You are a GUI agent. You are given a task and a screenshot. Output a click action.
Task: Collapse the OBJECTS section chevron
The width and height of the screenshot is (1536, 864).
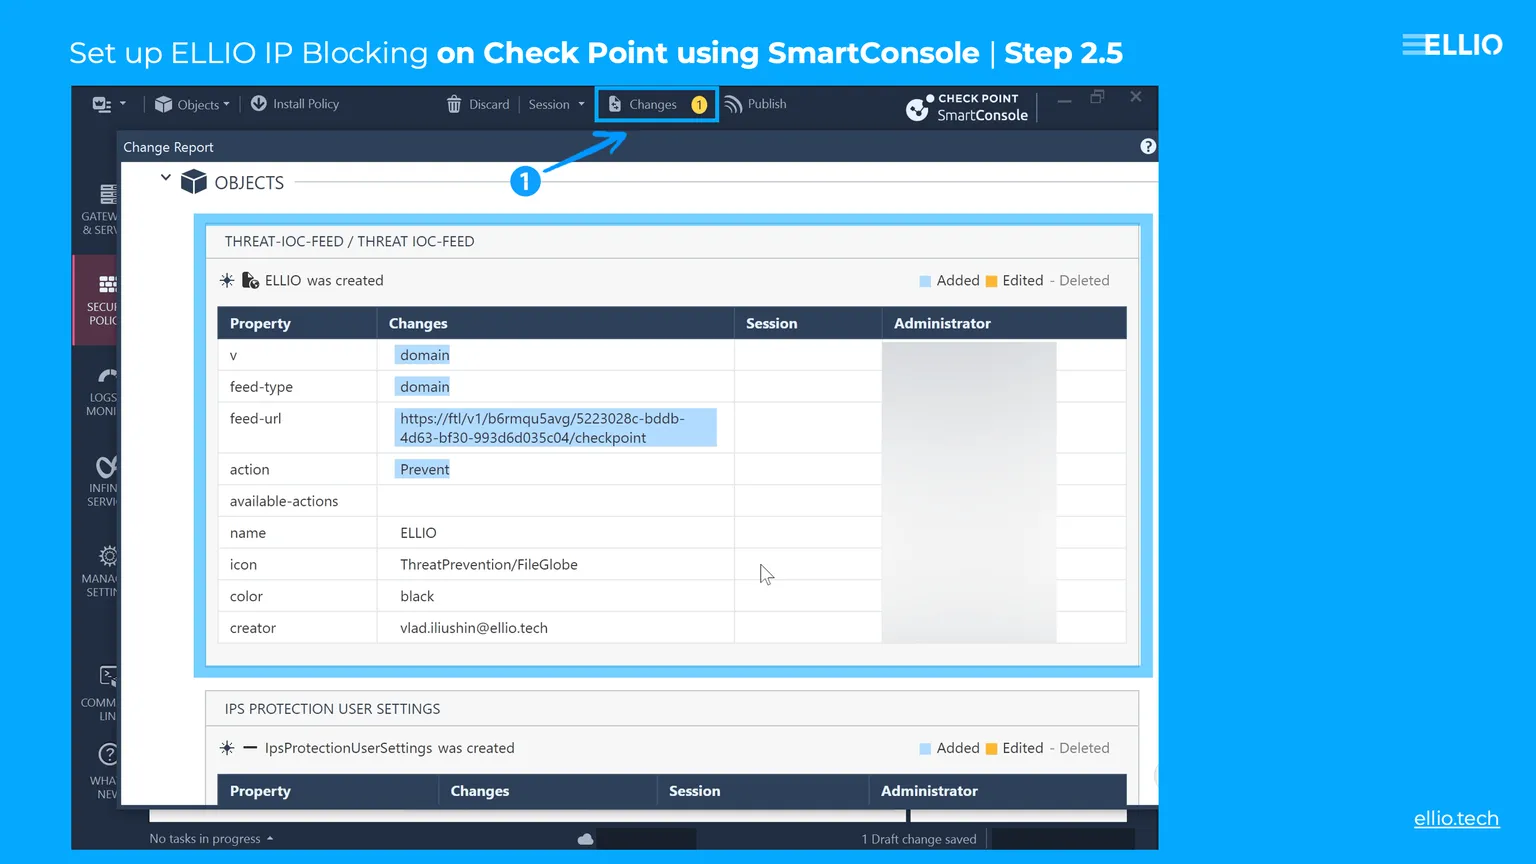166,178
